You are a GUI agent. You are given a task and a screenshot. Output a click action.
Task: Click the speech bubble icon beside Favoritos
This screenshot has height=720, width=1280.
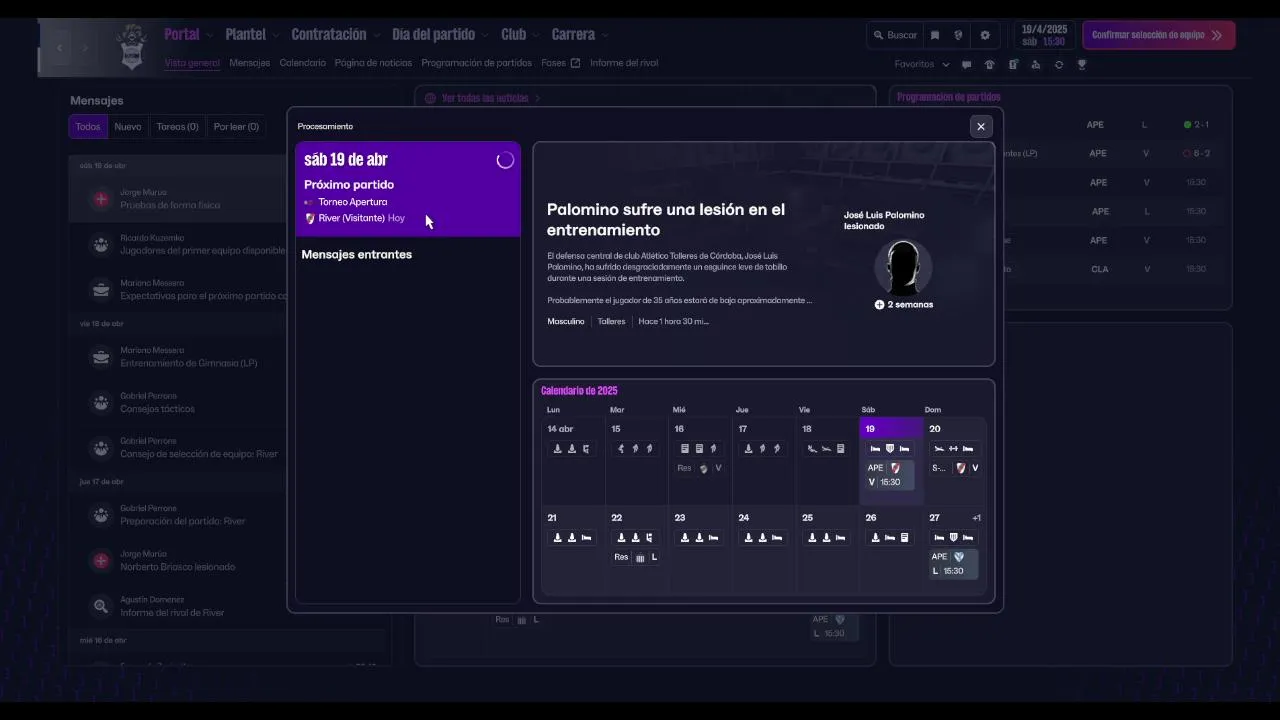click(x=966, y=64)
